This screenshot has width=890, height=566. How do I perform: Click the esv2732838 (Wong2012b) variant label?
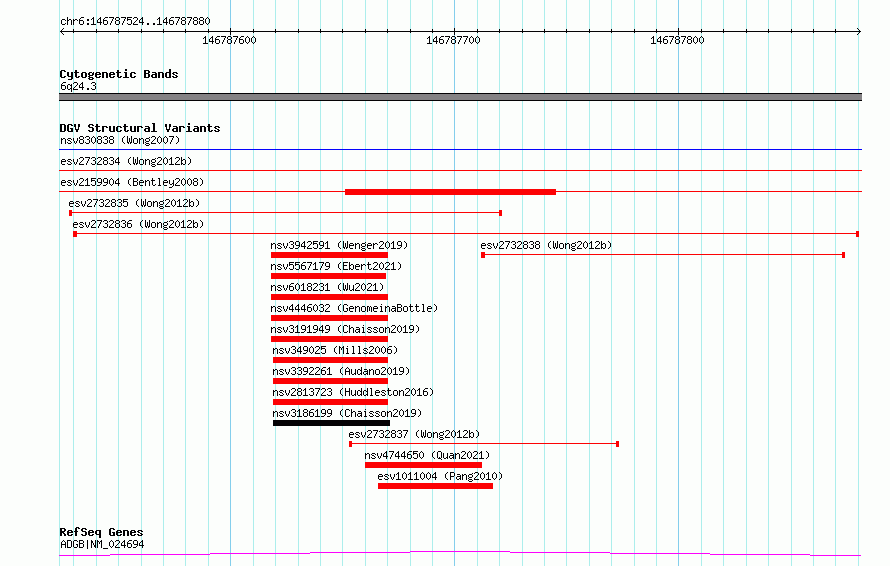pyautogui.click(x=546, y=245)
